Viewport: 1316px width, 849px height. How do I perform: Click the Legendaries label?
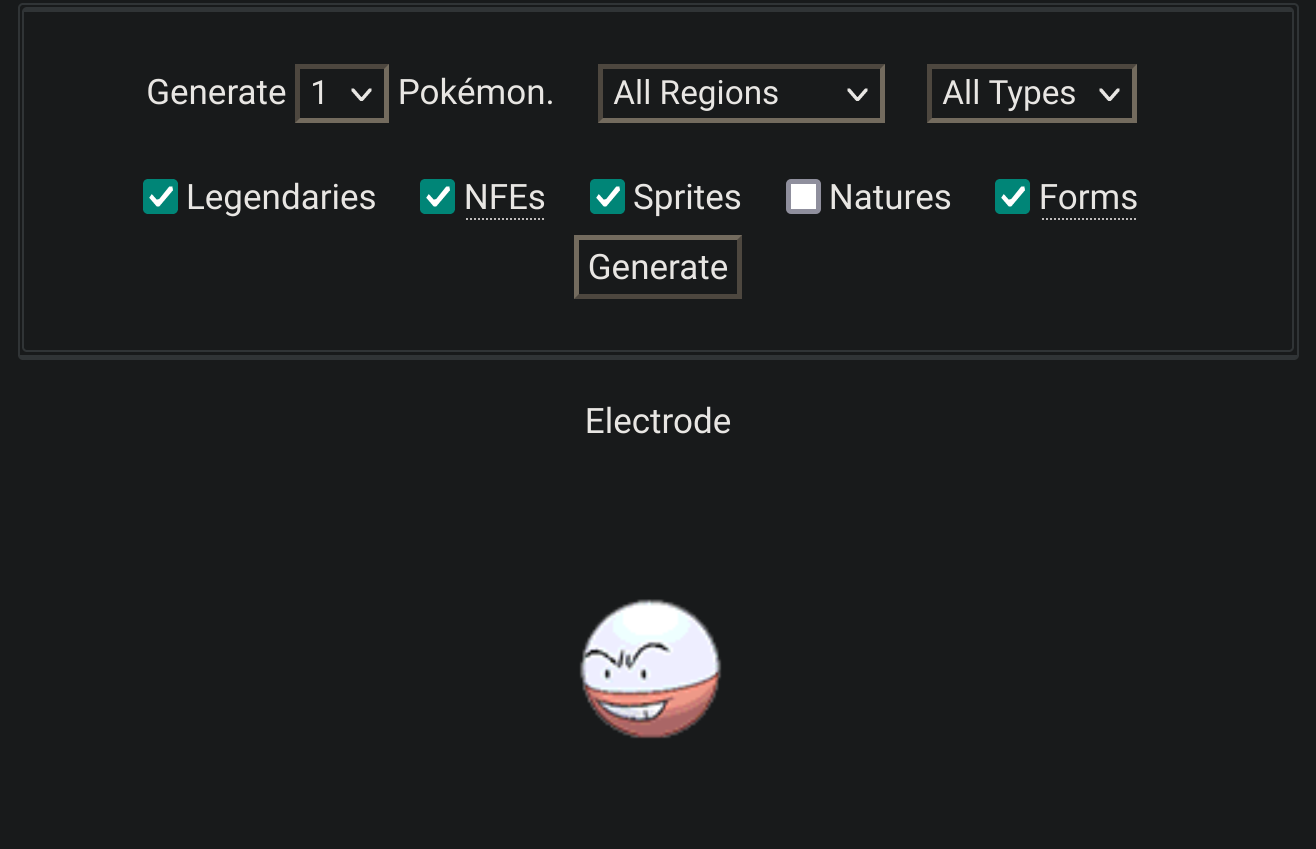coord(281,197)
